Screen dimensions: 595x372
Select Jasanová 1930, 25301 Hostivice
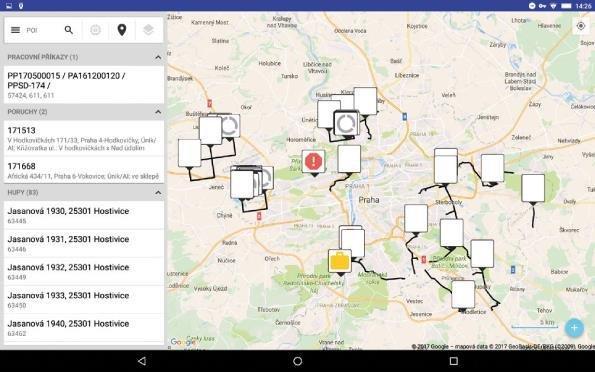pyautogui.click(x=84, y=215)
